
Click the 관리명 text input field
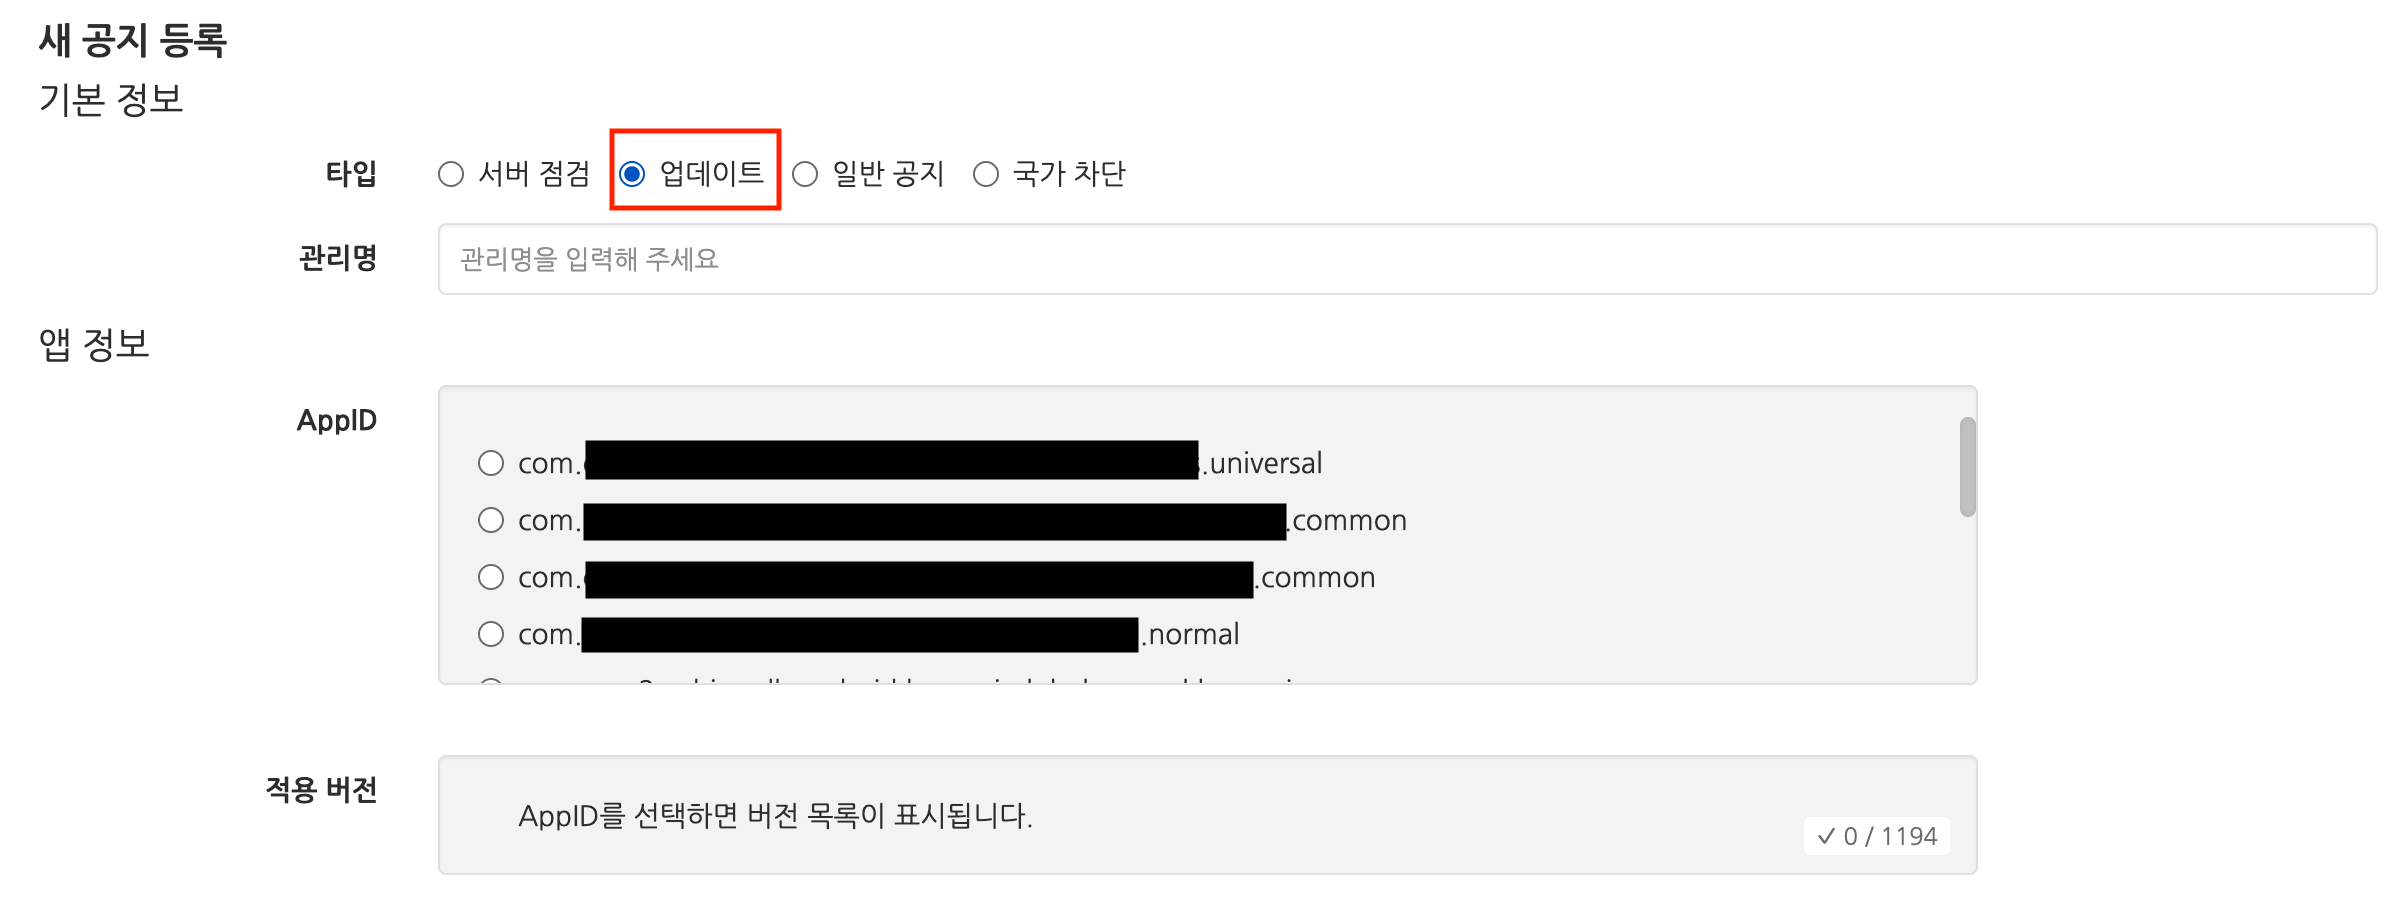pos(1406,259)
